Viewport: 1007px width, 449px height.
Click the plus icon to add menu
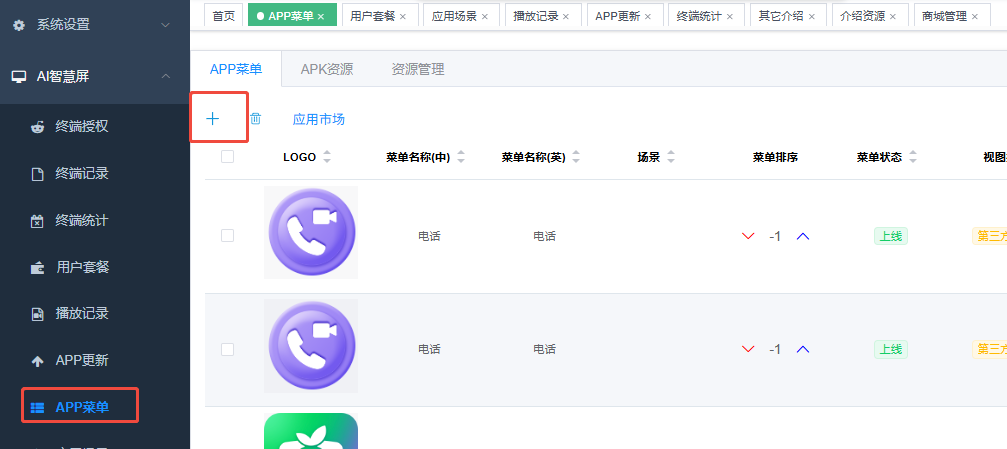point(212,118)
